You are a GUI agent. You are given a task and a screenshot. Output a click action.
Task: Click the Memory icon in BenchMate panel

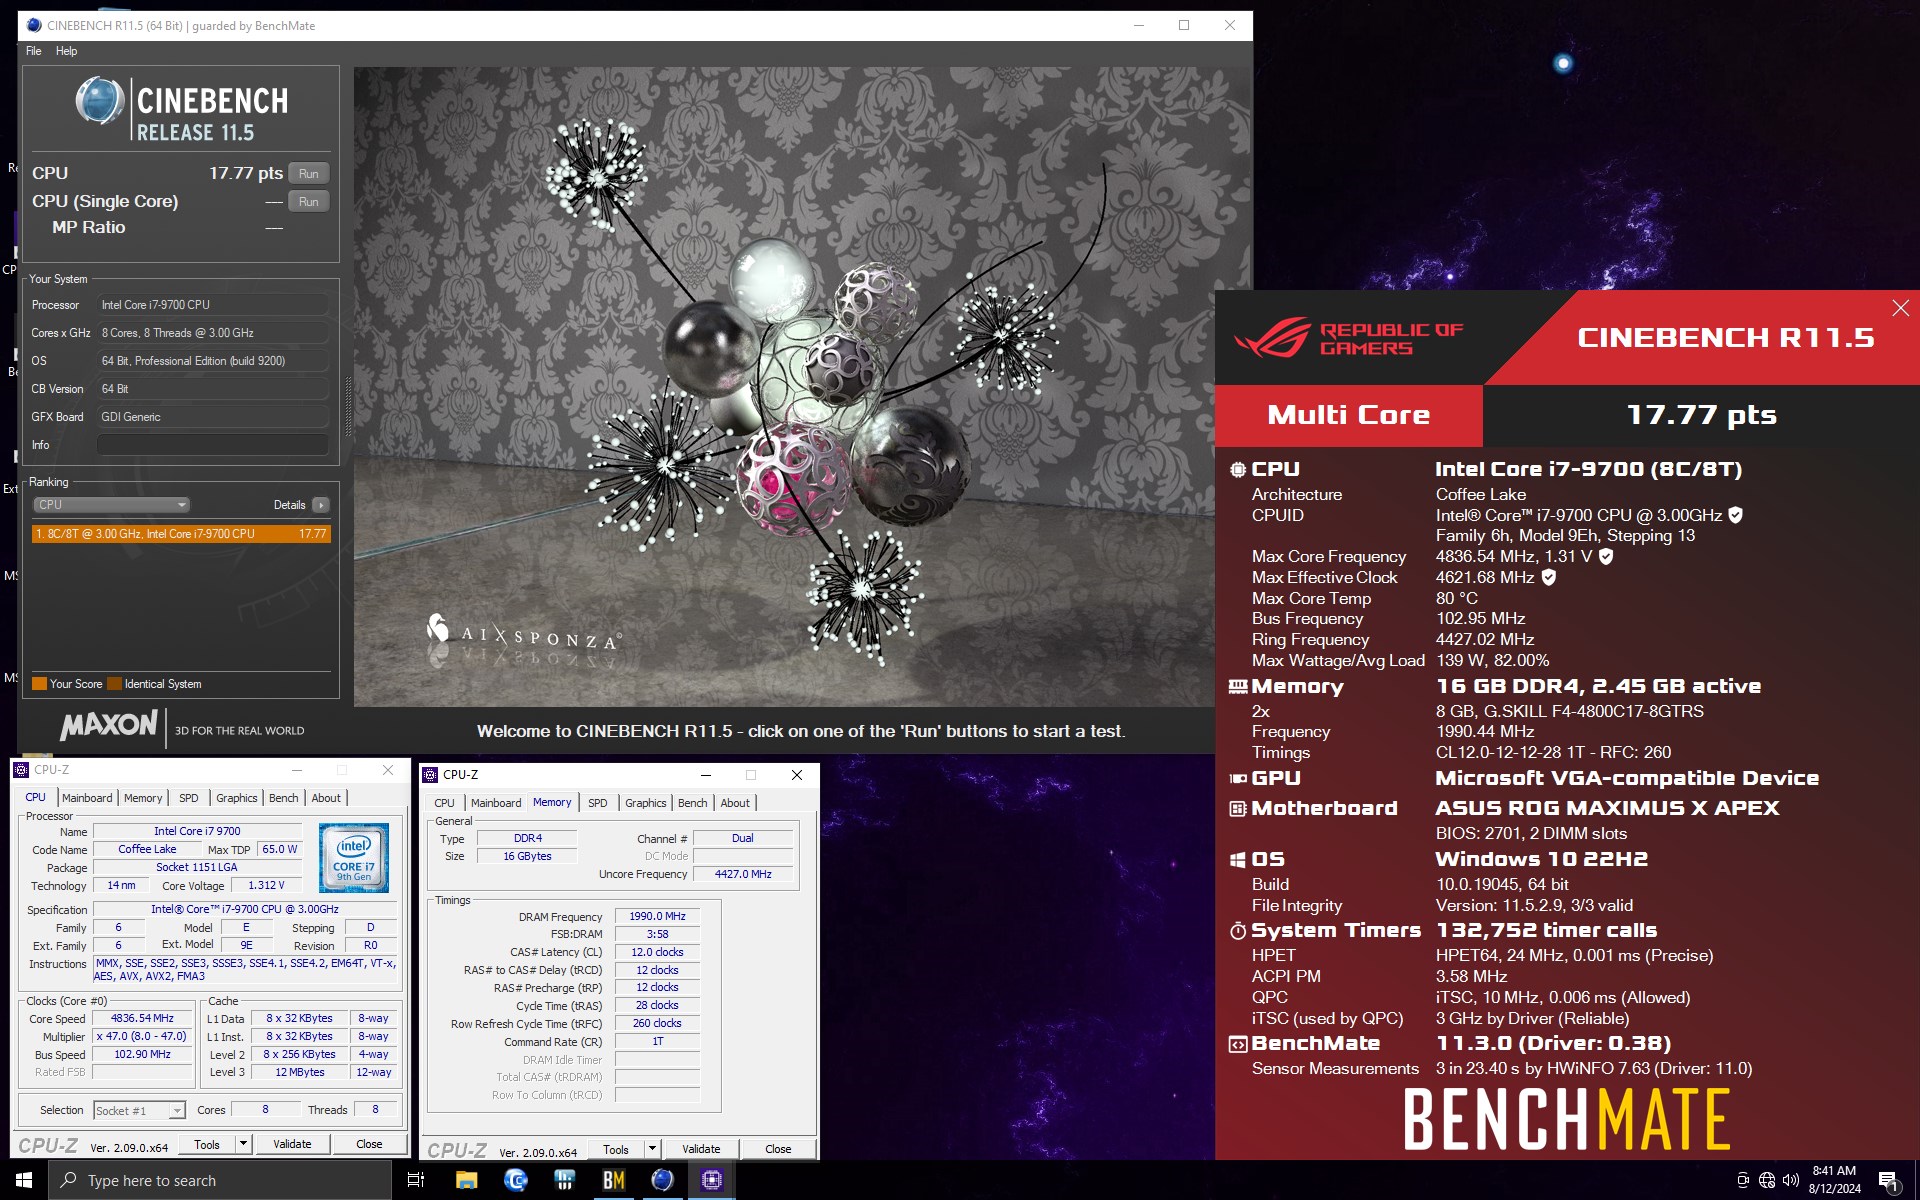pyautogui.click(x=1238, y=686)
